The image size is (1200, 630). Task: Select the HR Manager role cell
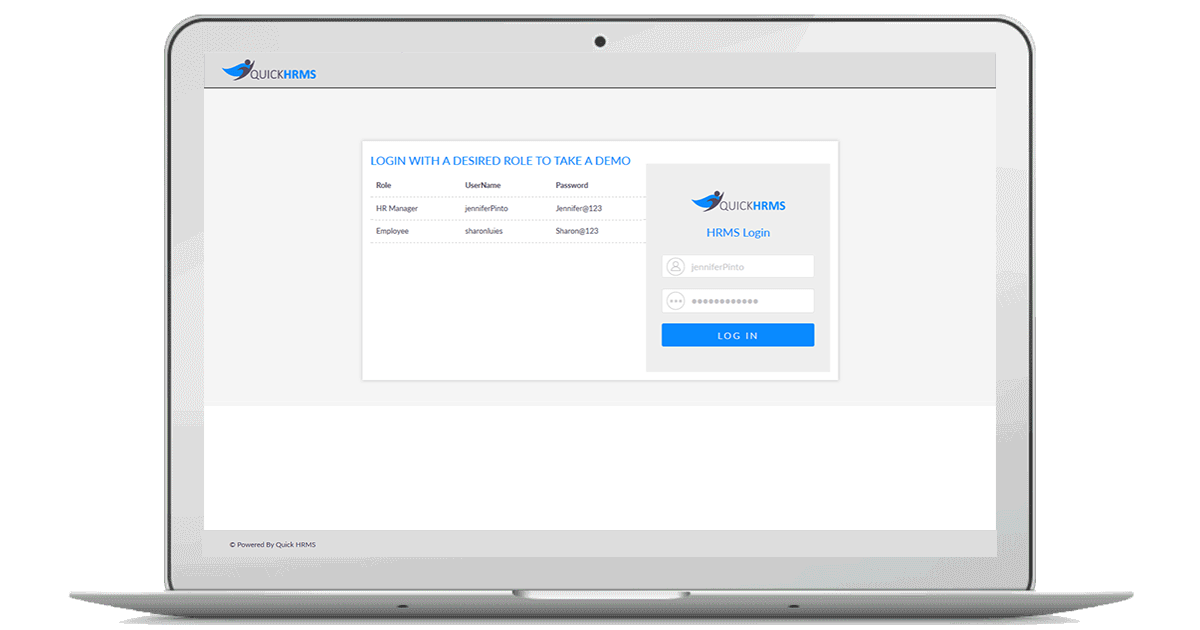tap(397, 208)
